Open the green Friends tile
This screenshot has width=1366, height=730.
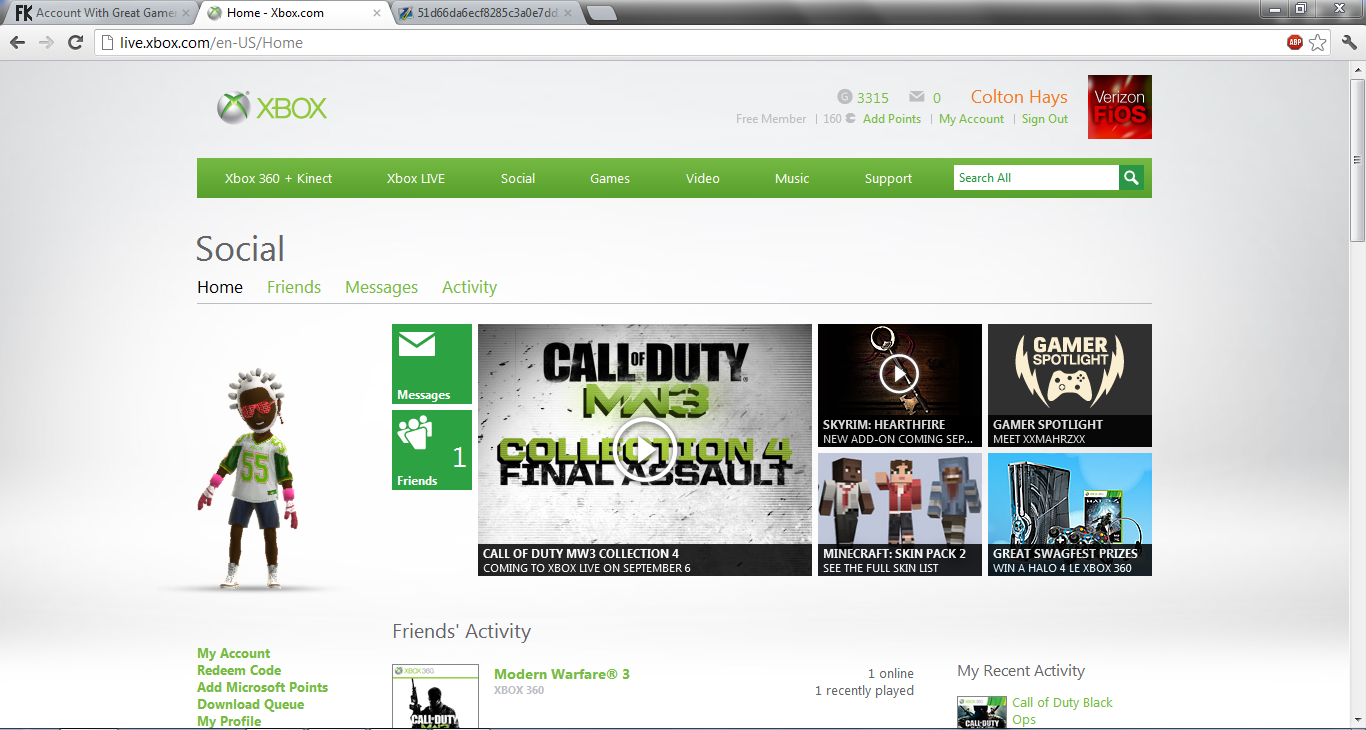(432, 450)
